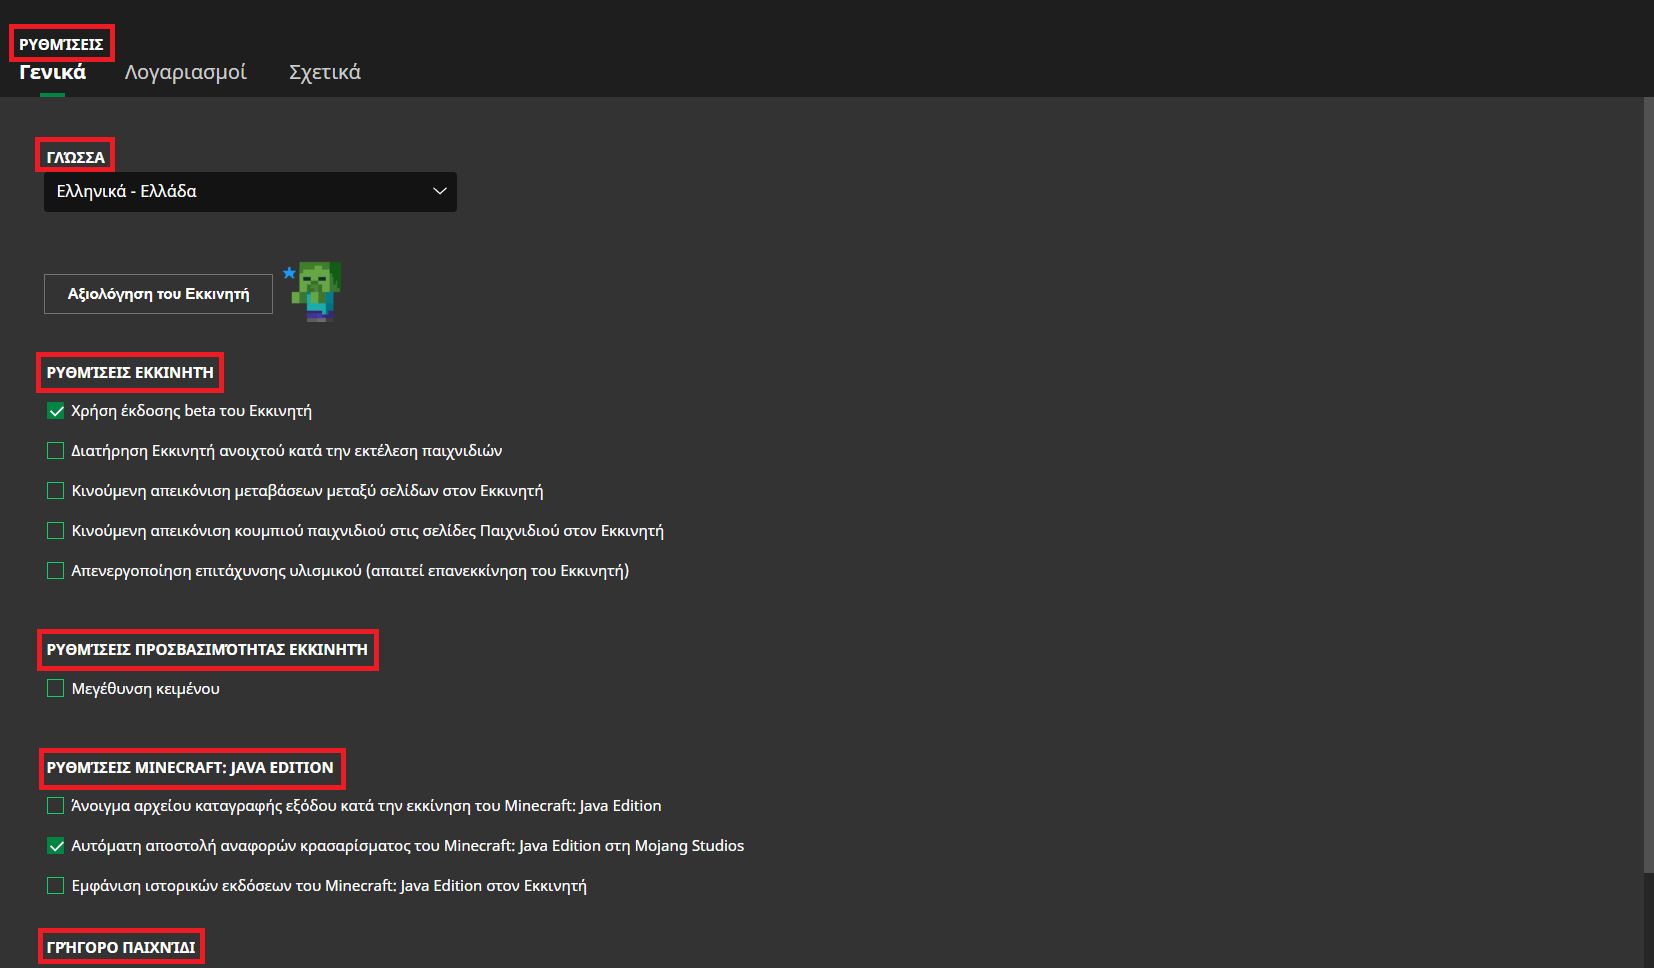Tick the Κινούμενη απεικόνιση μεταβάσεων checkbox
Screen dimensions: 1654x968
(x=56, y=491)
